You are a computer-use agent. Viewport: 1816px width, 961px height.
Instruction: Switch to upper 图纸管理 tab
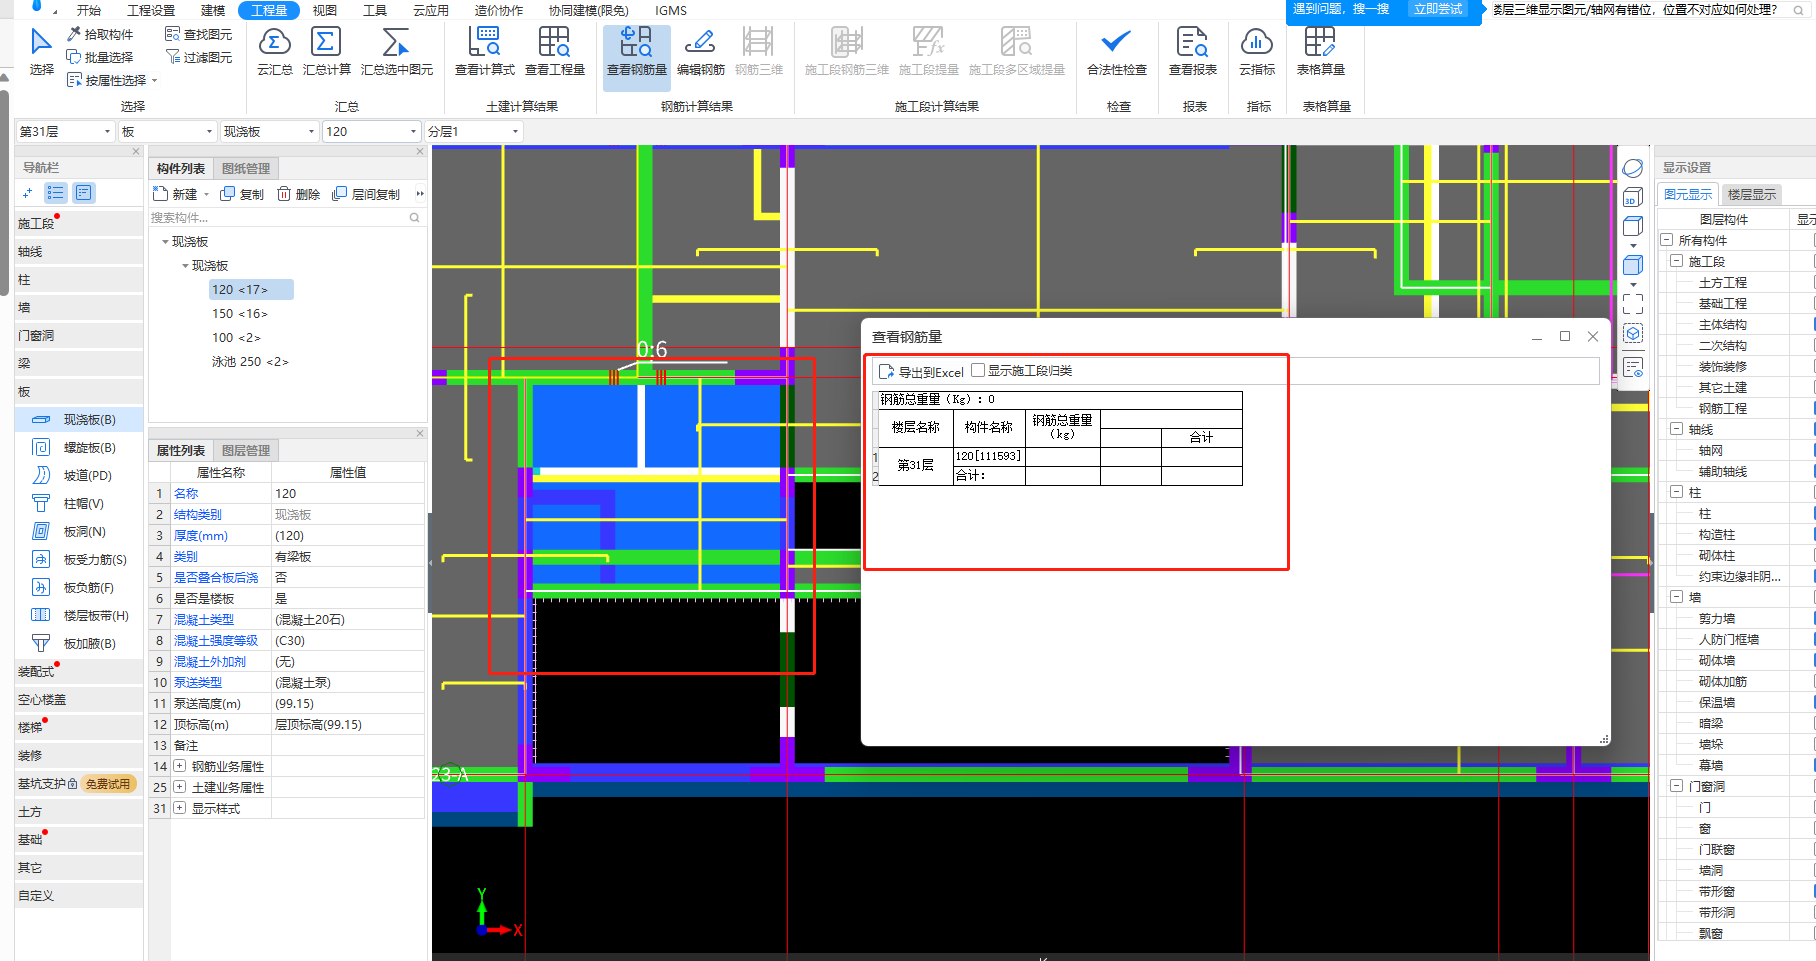(x=246, y=169)
